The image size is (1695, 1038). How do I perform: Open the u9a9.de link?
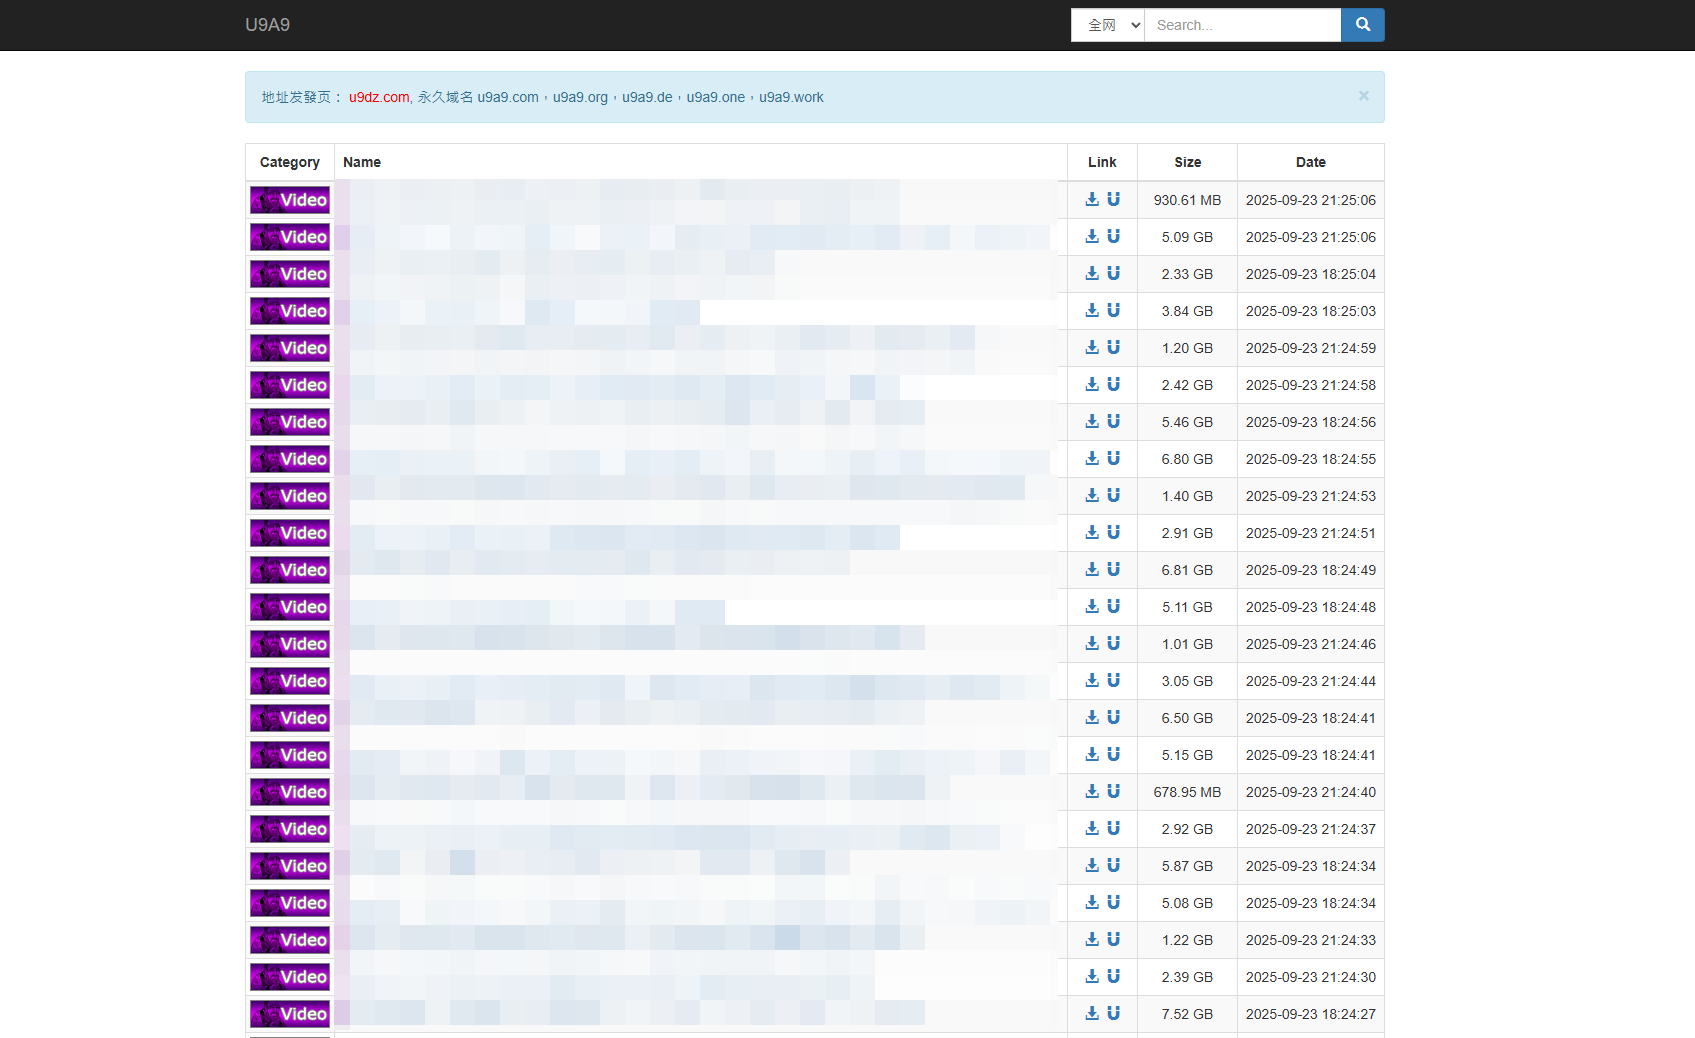click(x=647, y=97)
